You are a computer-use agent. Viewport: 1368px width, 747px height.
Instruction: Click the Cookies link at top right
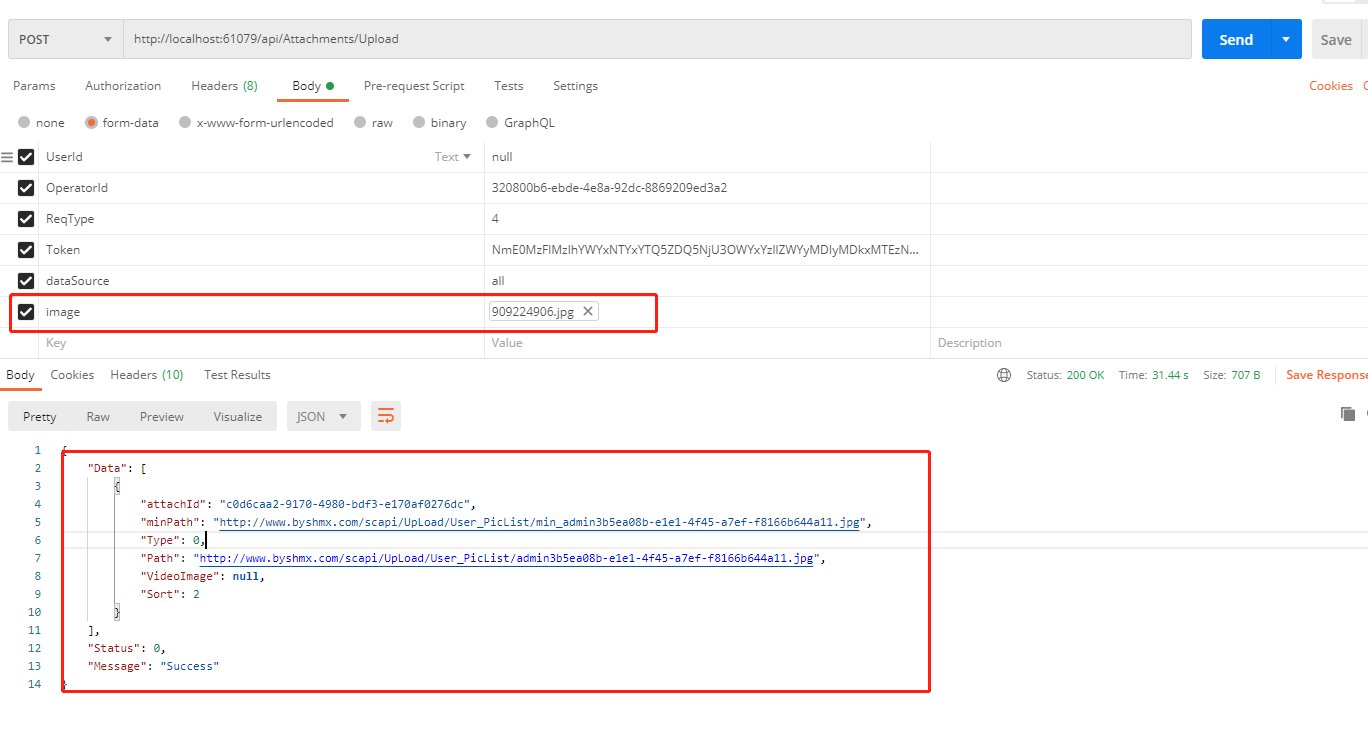coord(1330,86)
